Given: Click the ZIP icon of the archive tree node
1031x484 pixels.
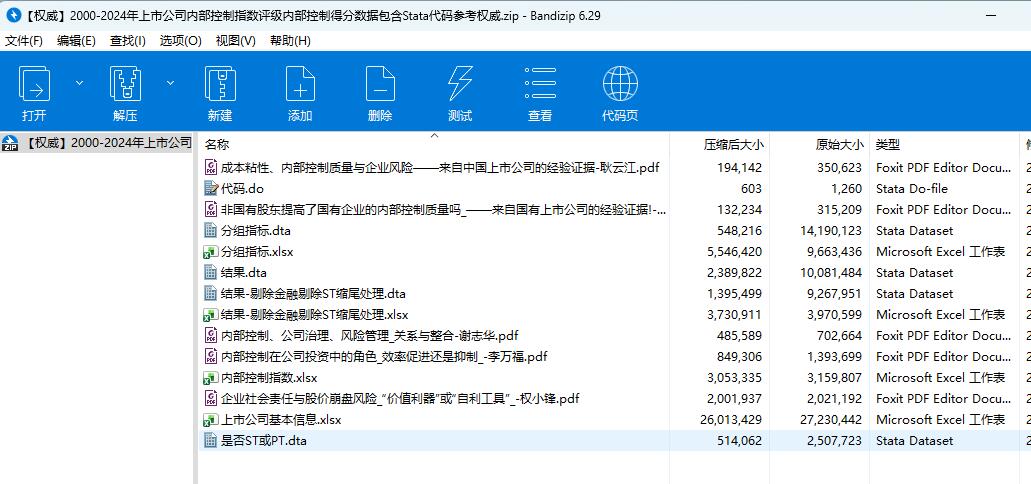Looking at the screenshot, I should [x=10, y=143].
